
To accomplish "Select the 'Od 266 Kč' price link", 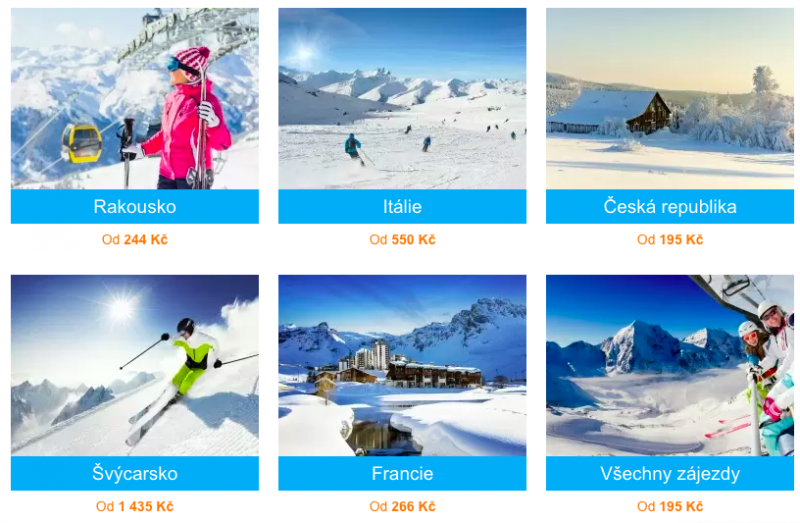I will click(x=402, y=506).
